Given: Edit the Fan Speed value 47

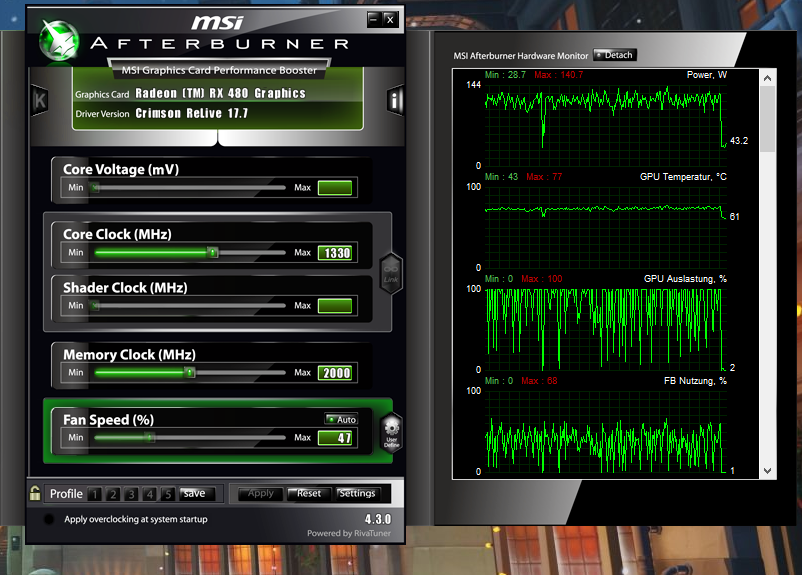Looking at the screenshot, I should (x=335, y=438).
